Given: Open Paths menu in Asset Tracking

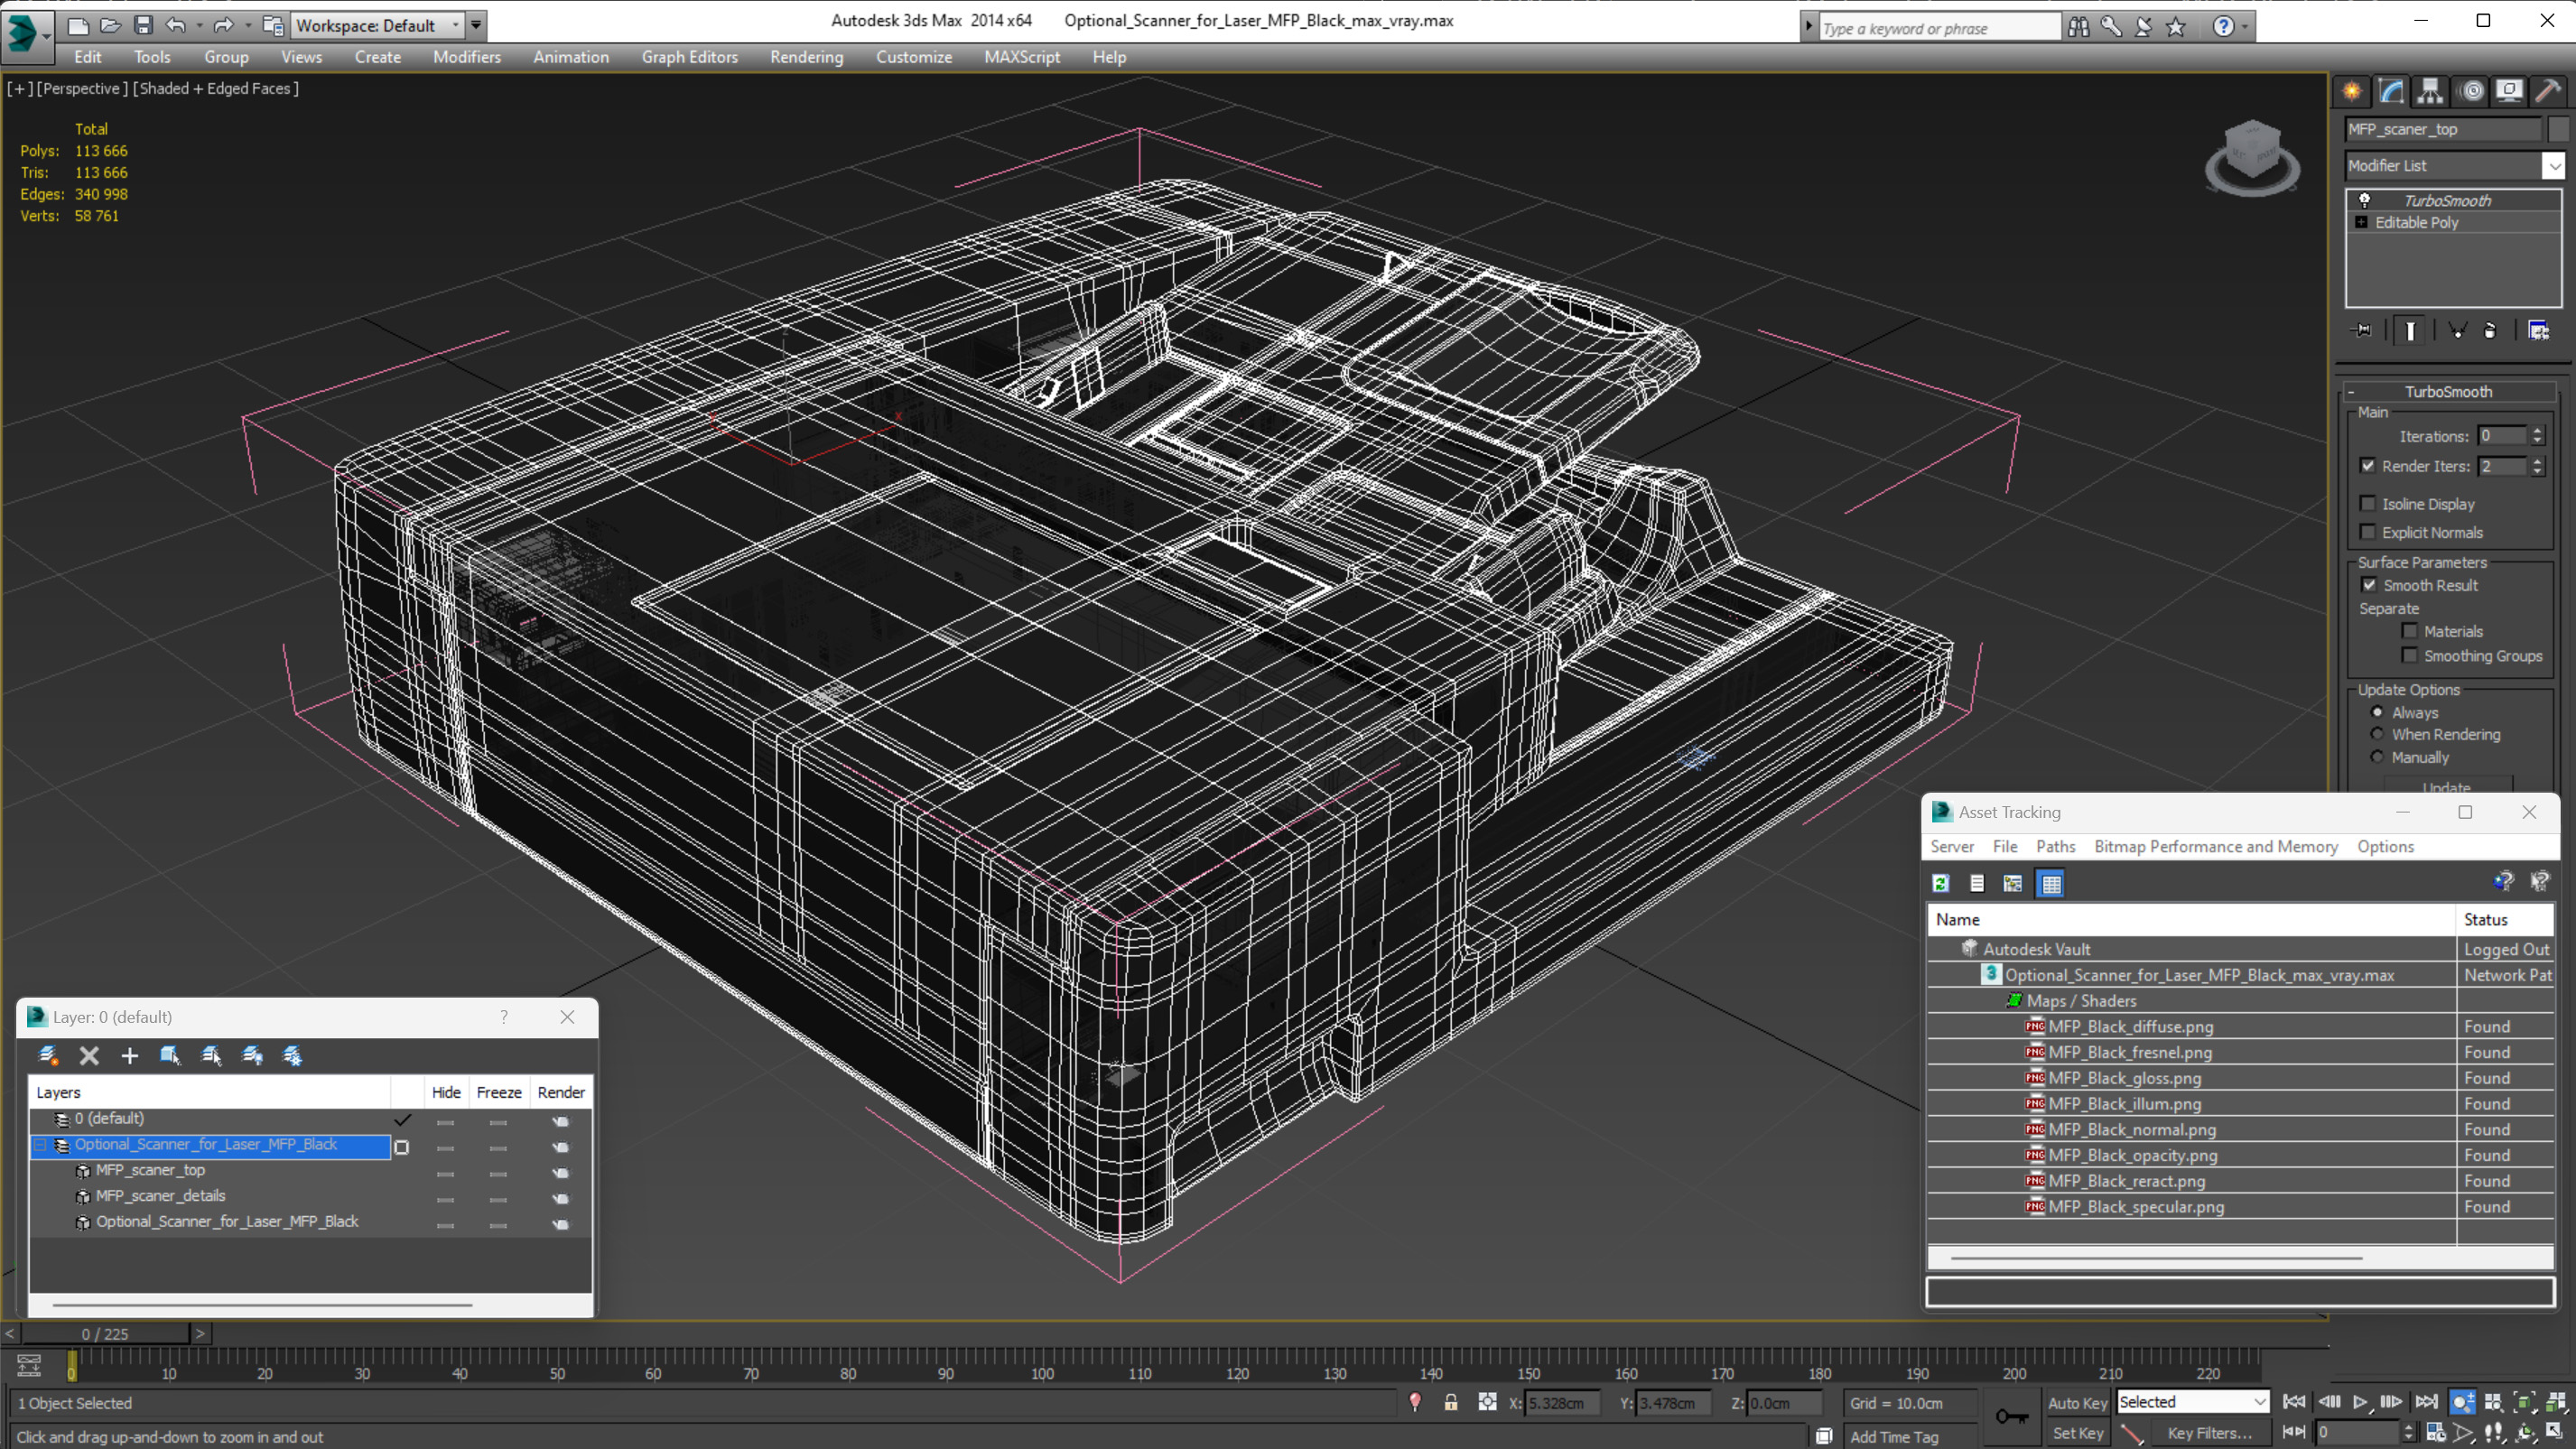Looking at the screenshot, I should [2055, 846].
